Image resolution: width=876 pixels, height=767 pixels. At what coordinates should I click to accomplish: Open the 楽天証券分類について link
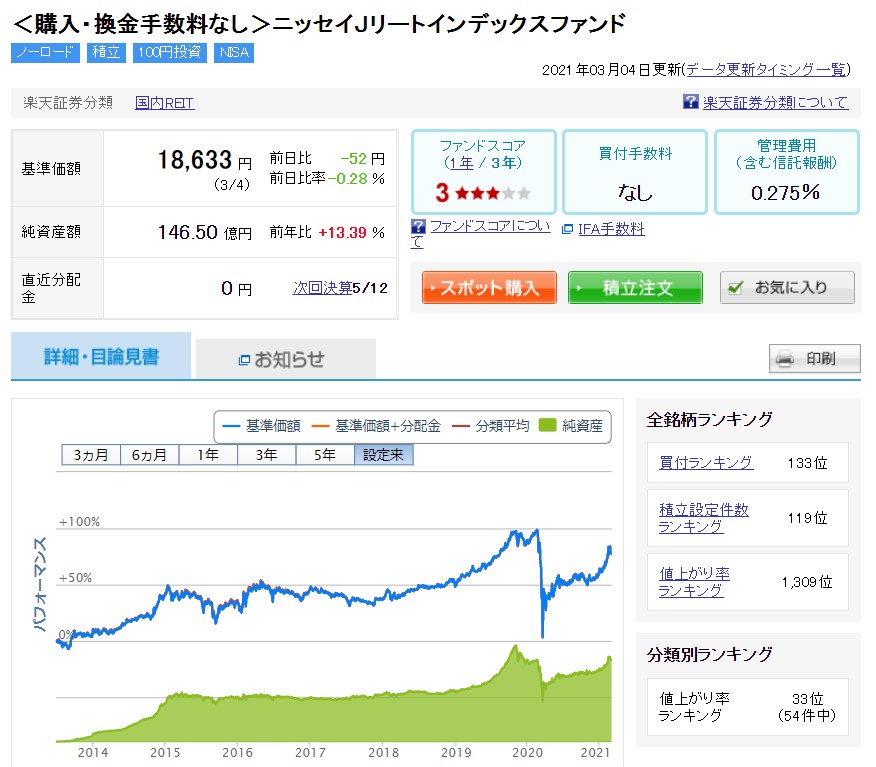(775, 102)
